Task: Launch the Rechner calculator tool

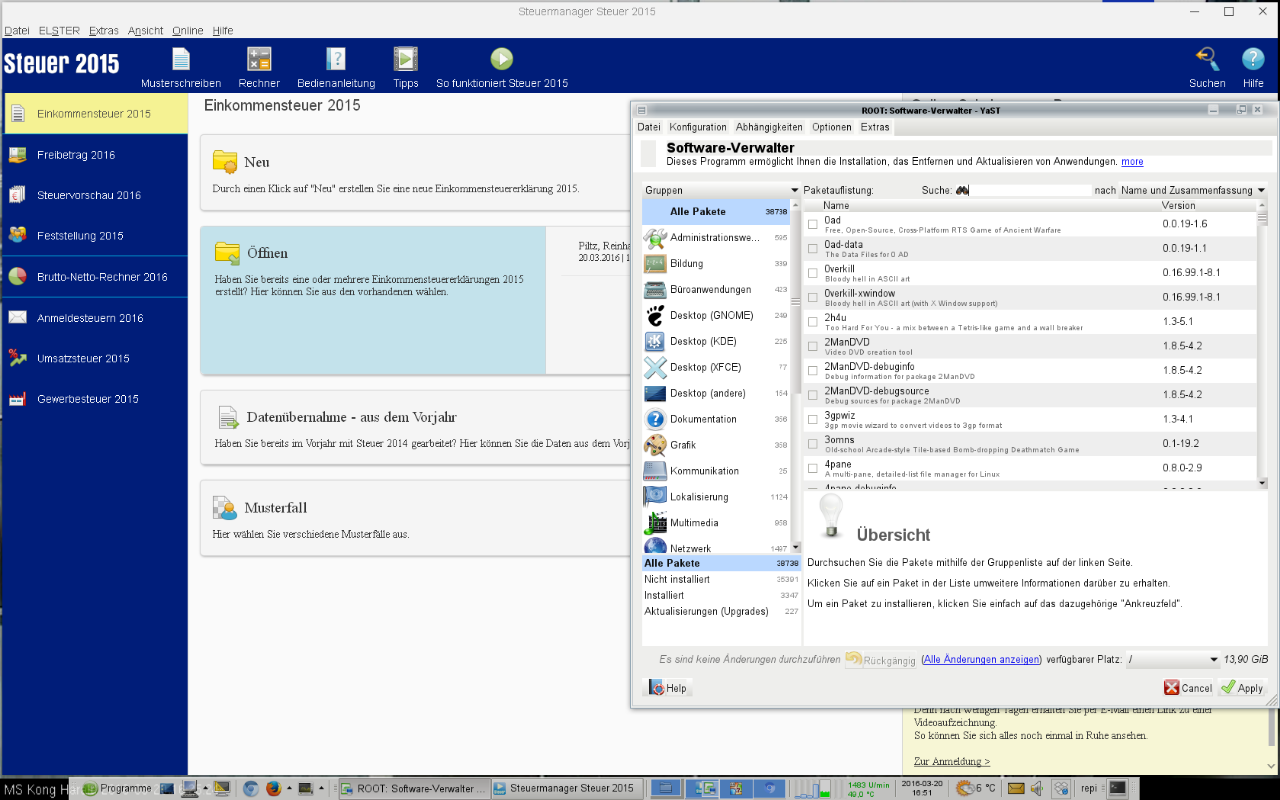Action: [x=259, y=68]
